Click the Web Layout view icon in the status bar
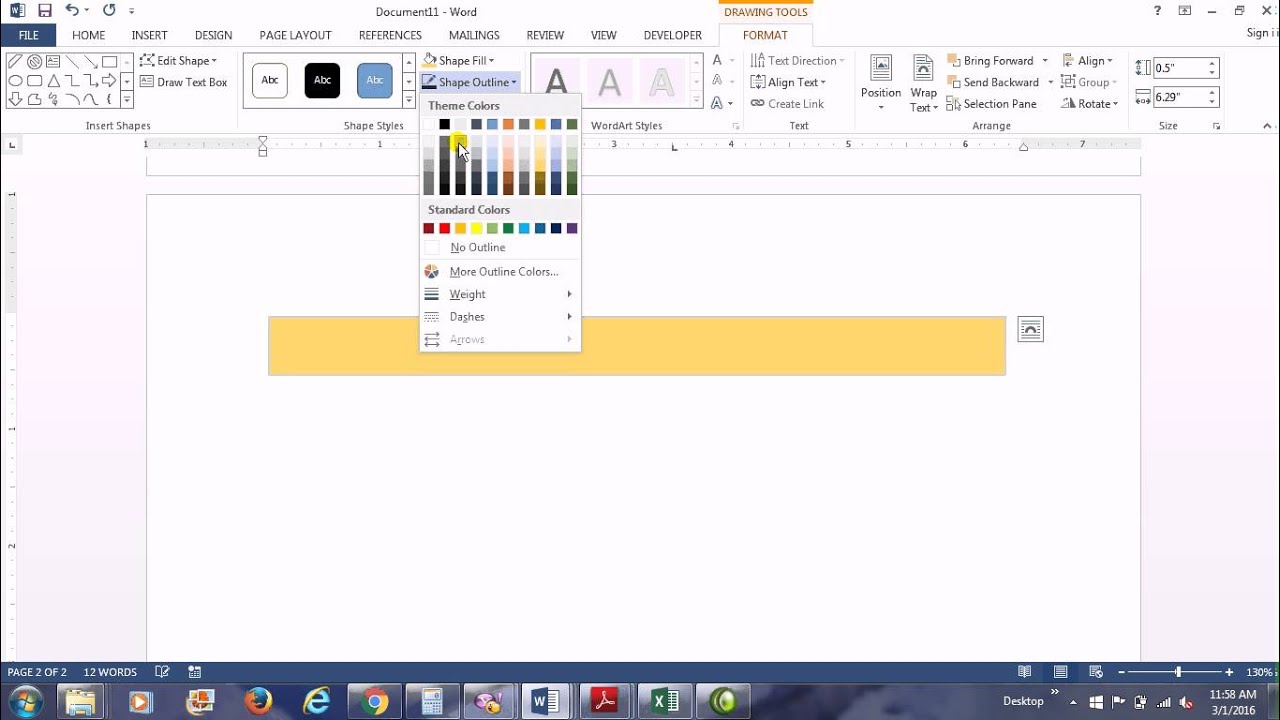 click(1096, 672)
